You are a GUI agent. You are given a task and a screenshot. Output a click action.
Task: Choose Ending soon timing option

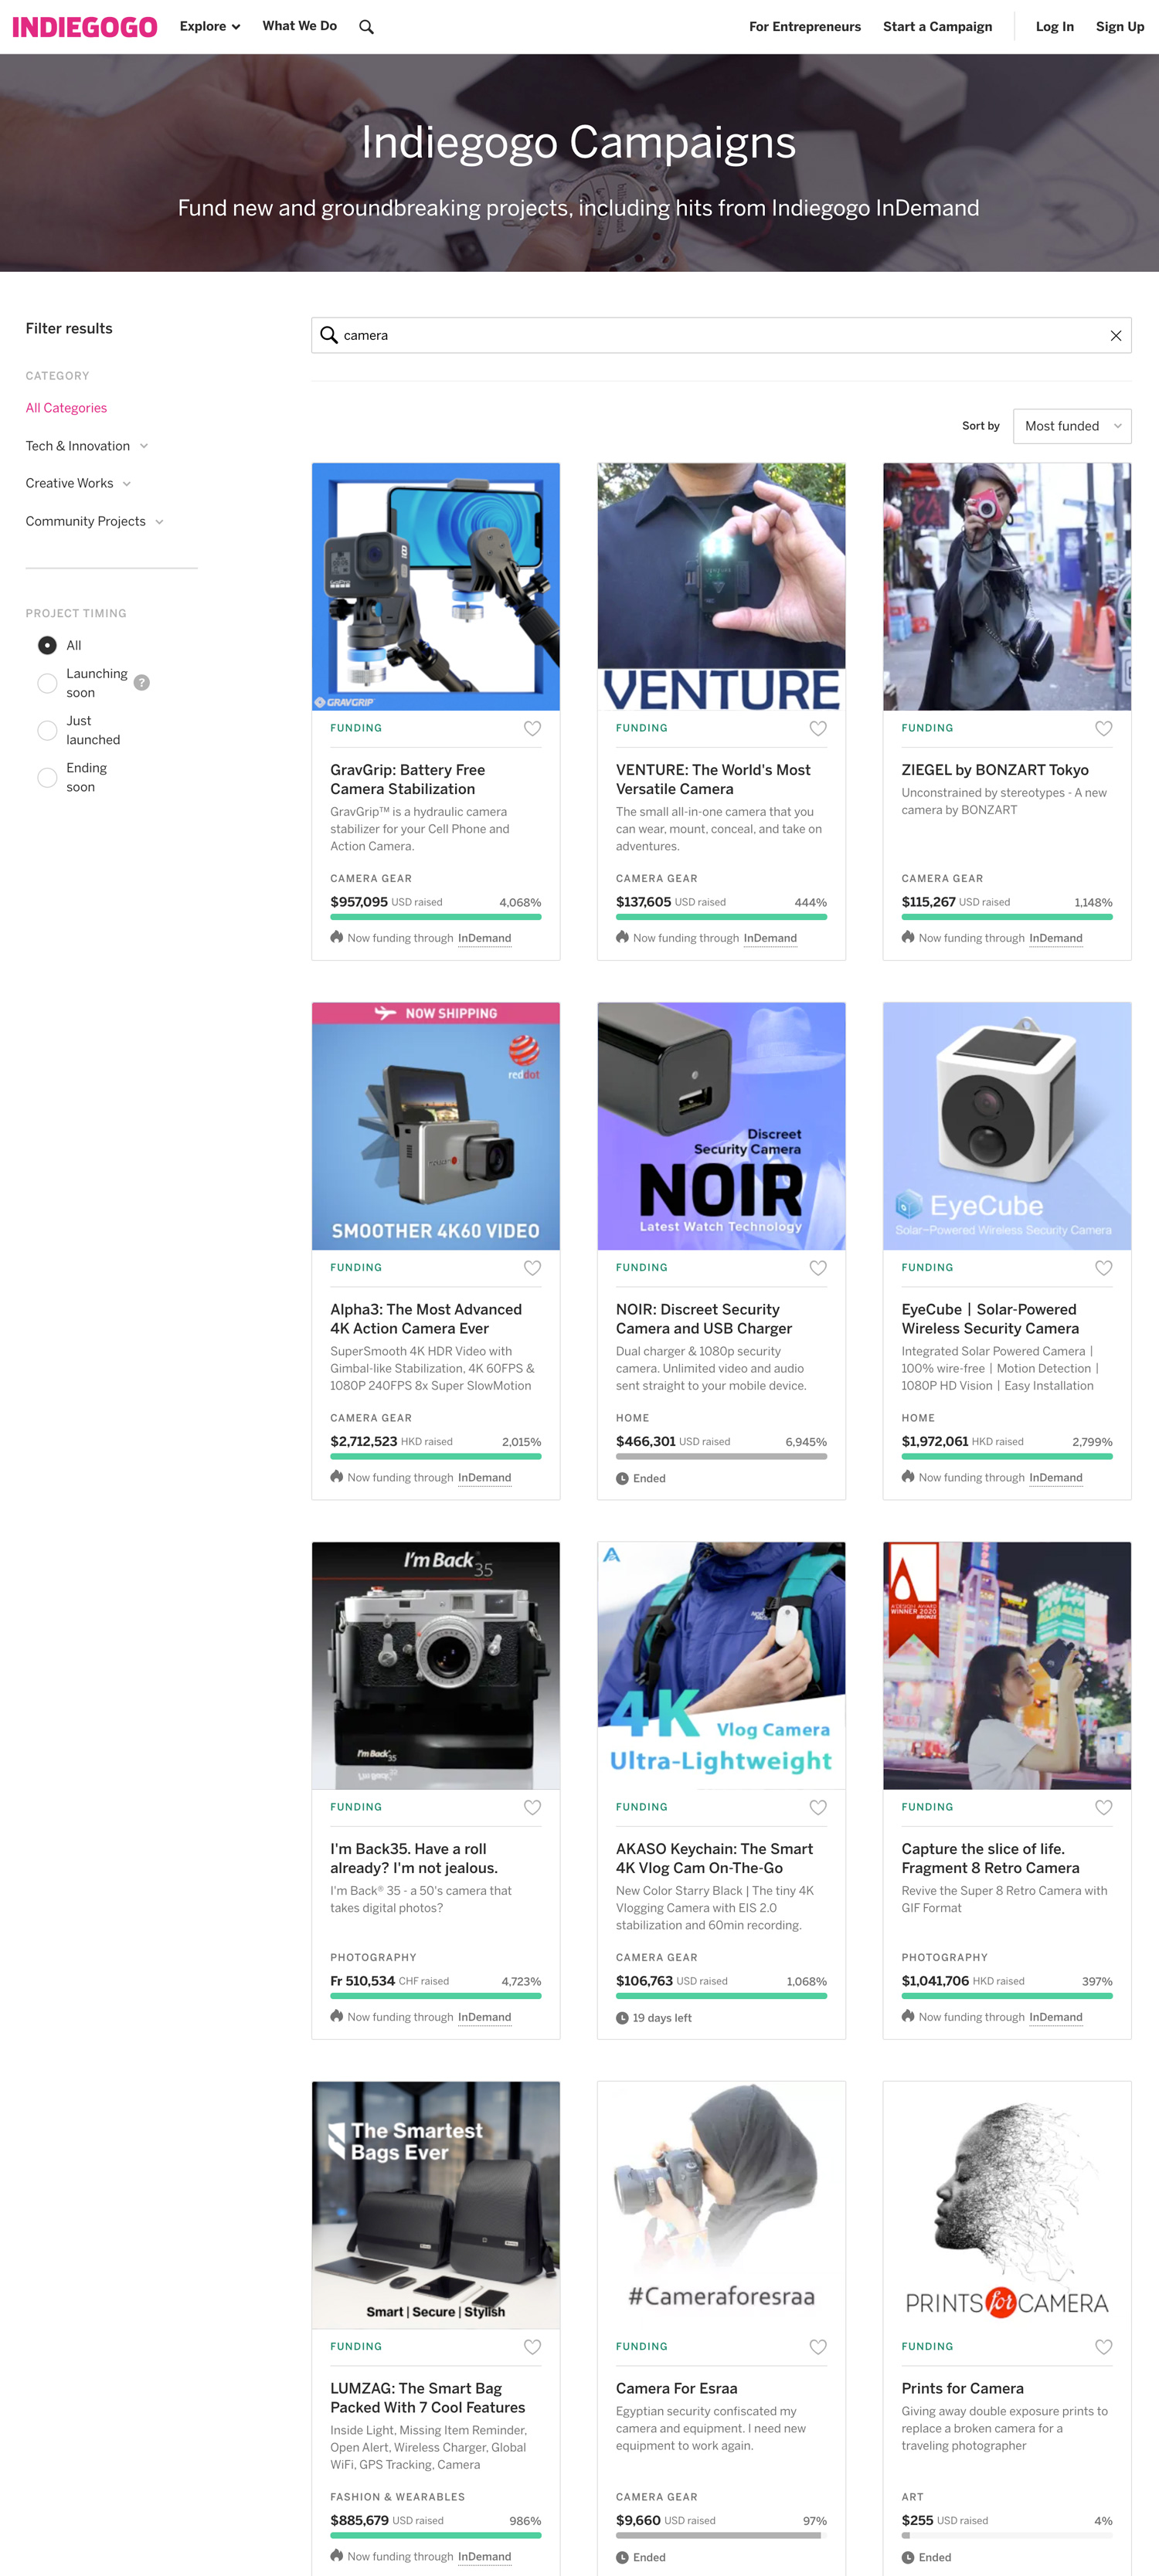tap(47, 778)
